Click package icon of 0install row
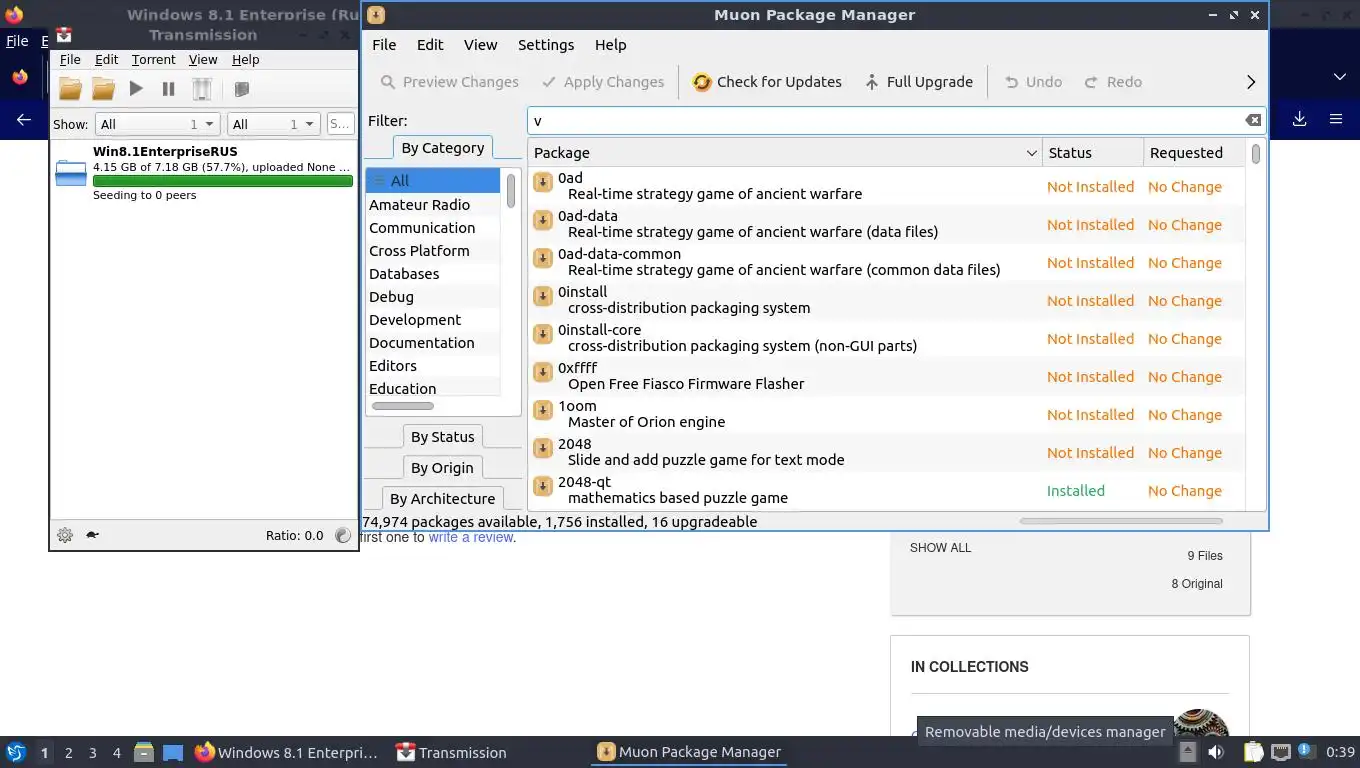1360x768 pixels. (543, 296)
